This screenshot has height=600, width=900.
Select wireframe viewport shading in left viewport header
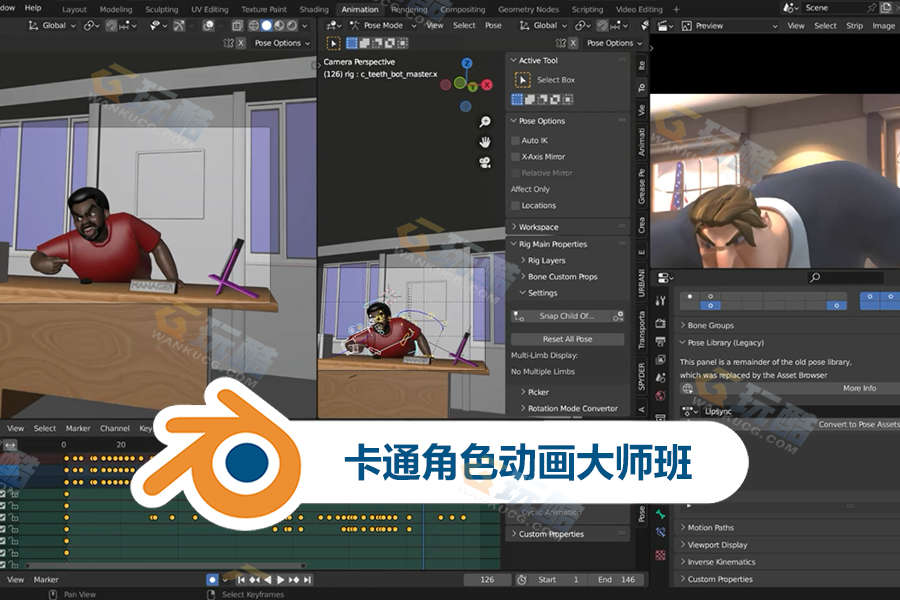[253, 26]
